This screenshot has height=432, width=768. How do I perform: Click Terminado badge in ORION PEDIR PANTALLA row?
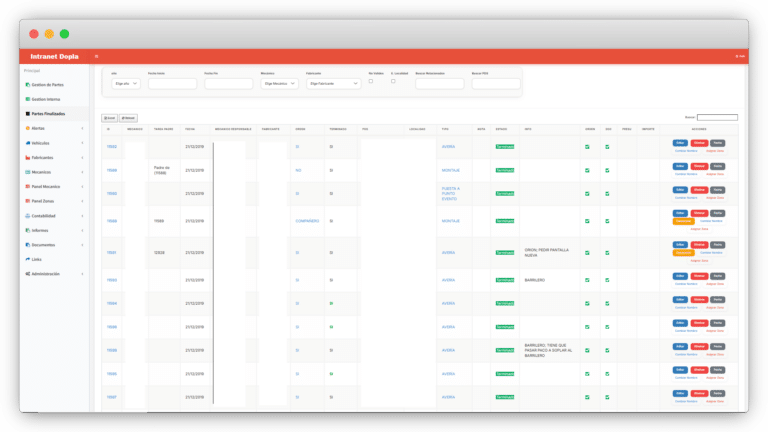click(x=505, y=253)
